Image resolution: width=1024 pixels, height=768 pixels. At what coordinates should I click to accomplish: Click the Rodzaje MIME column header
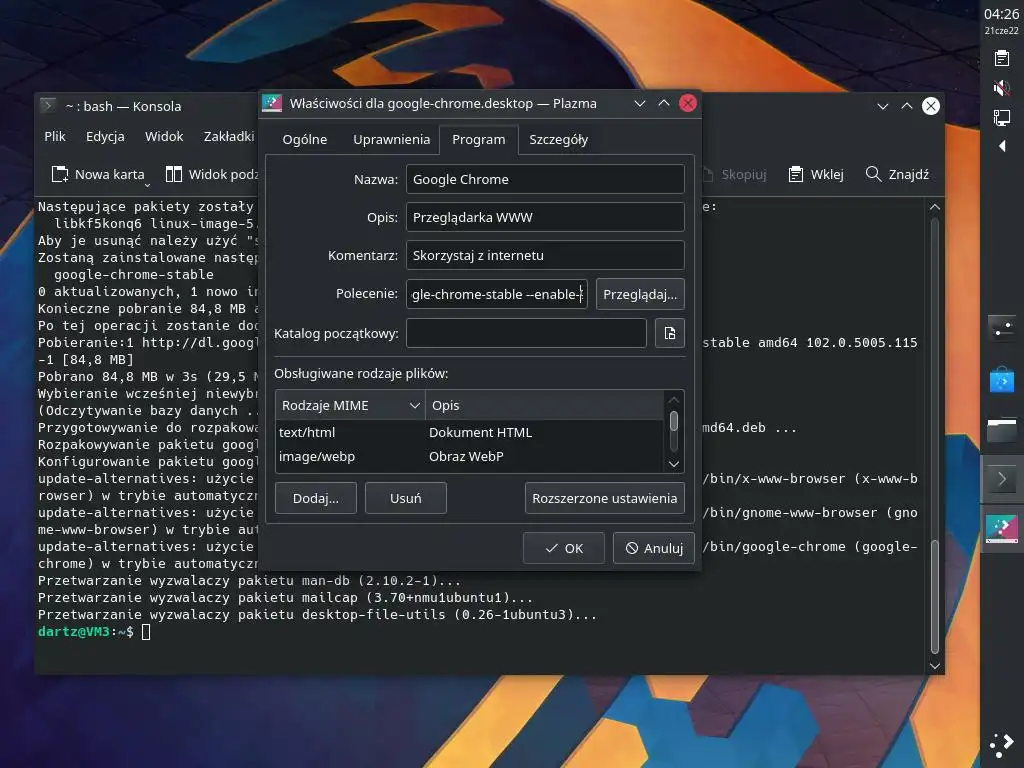(350, 406)
